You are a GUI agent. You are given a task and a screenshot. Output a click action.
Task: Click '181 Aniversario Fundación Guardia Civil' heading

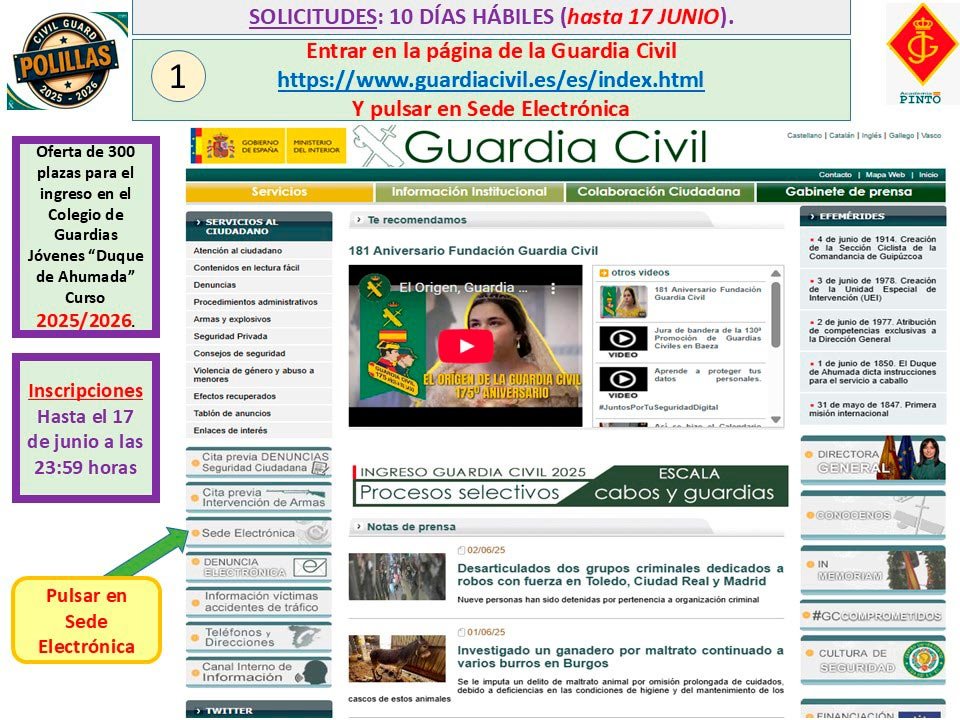tap(473, 250)
